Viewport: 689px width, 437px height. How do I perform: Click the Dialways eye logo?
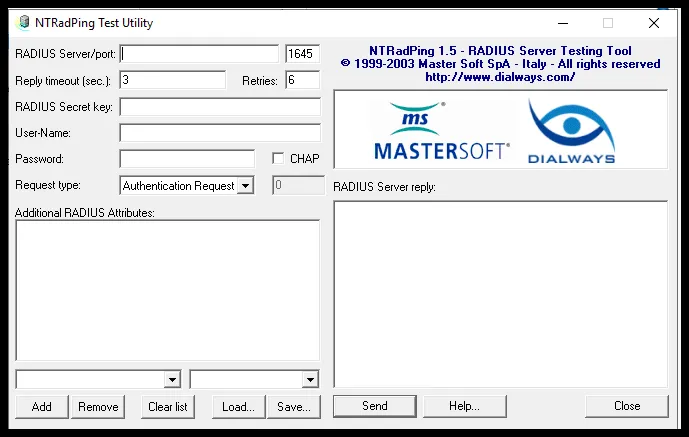571,132
